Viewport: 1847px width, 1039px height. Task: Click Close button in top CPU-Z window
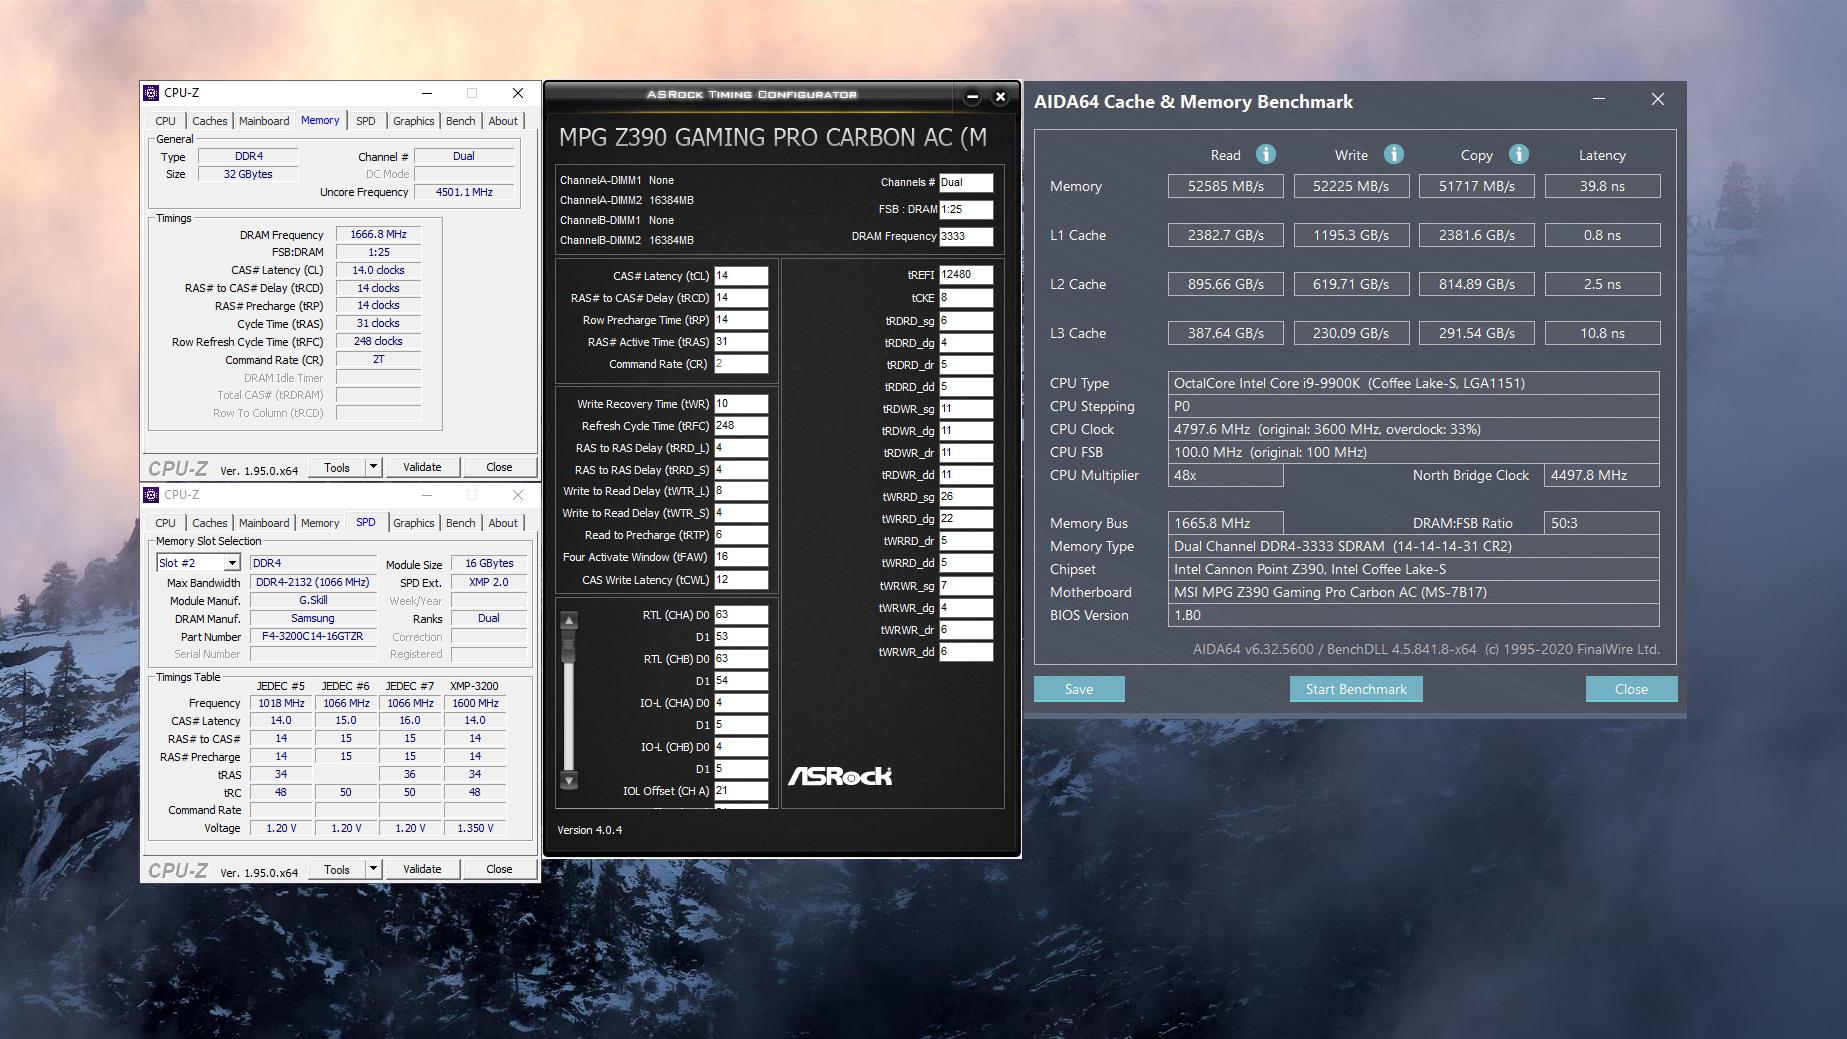[x=499, y=467]
